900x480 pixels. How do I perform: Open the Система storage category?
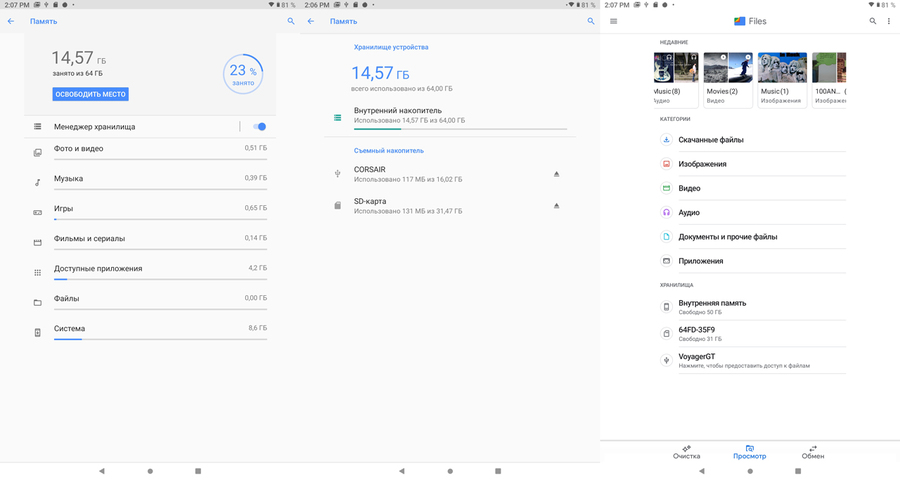pos(150,330)
